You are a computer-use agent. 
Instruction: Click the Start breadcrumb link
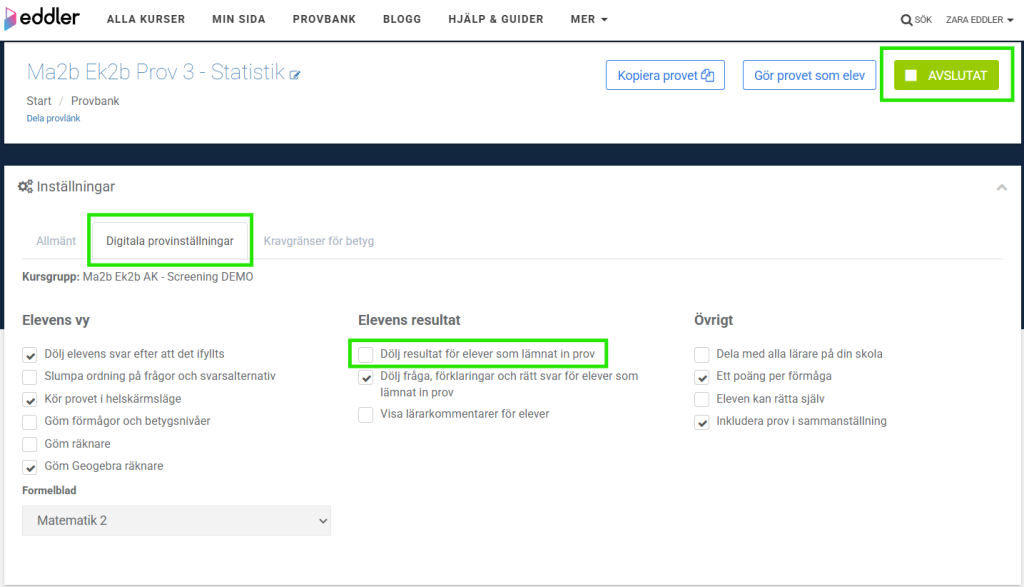(39, 101)
